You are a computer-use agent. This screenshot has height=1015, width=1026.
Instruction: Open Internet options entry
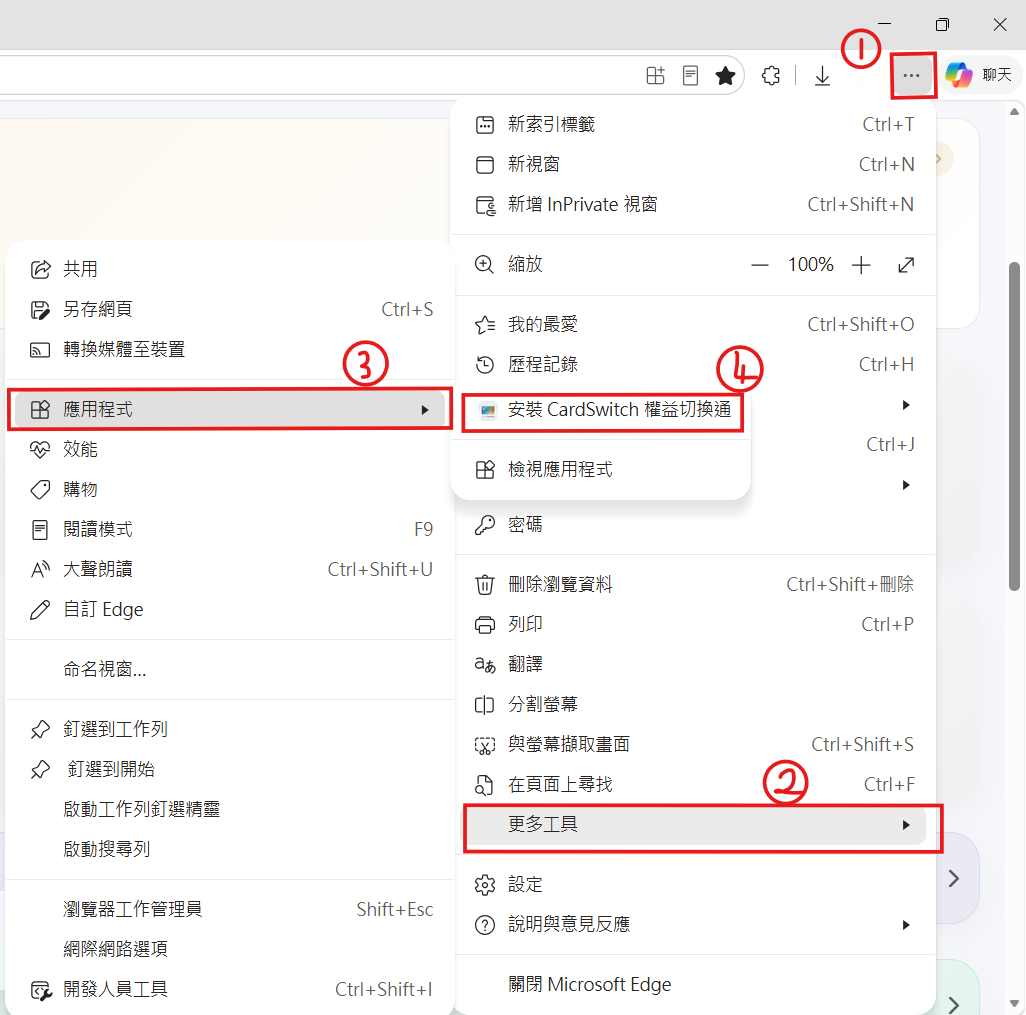click(x=230, y=950)
